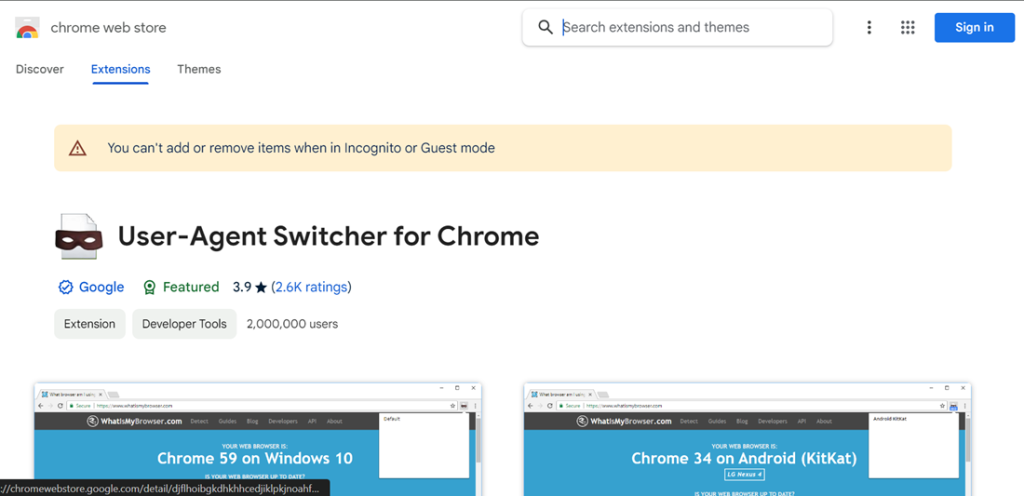Open the Chrome 34 on Android screenshot

click(747, 439)
